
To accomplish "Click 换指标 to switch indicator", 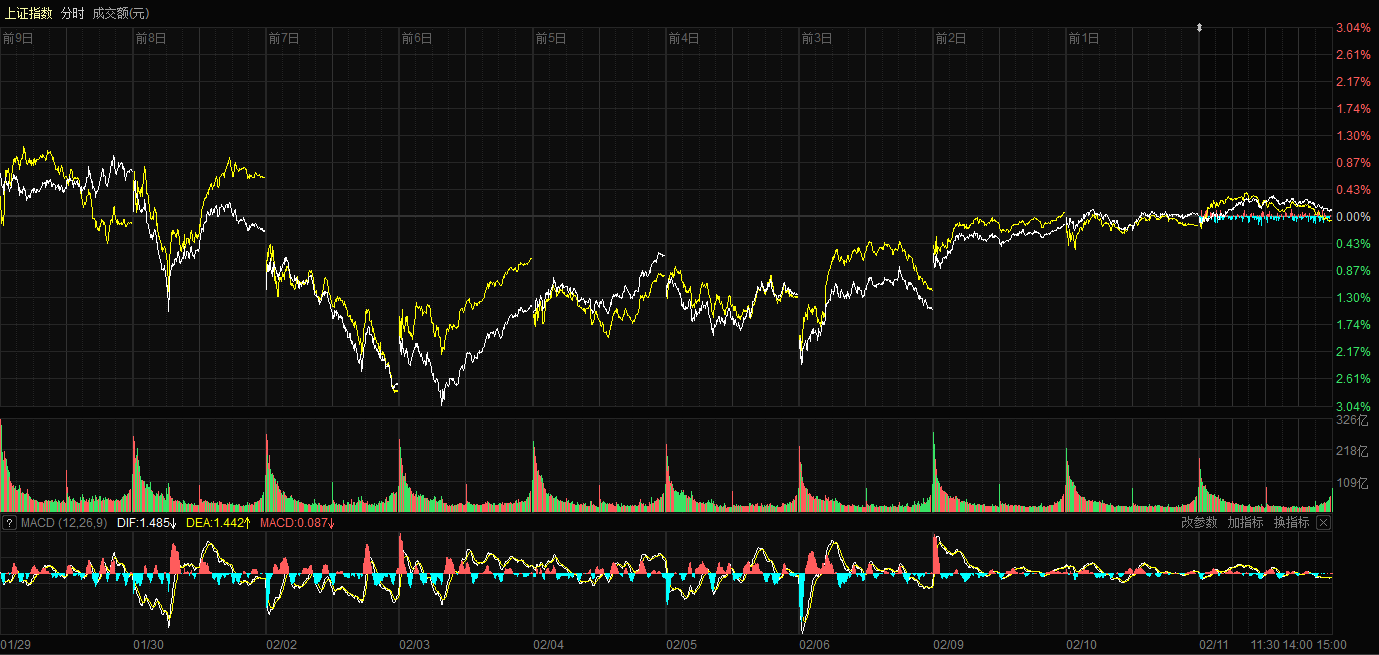I will click(1291, 523).
